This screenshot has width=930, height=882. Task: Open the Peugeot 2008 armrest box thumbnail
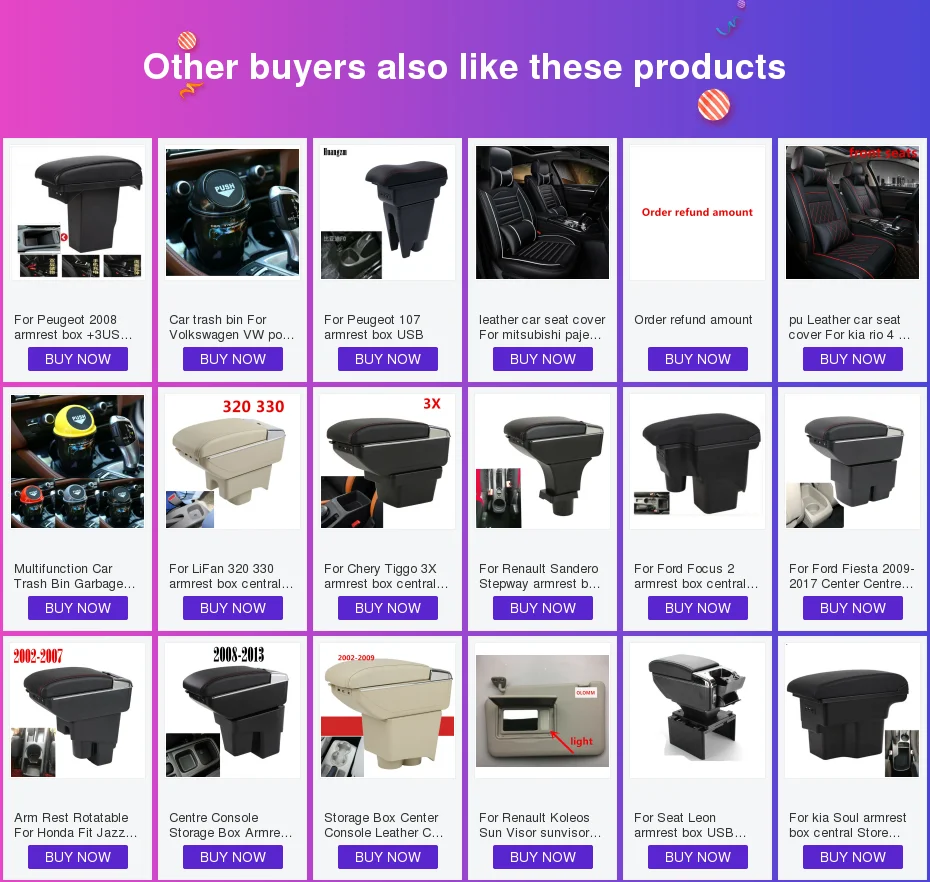tap(78, 212)
